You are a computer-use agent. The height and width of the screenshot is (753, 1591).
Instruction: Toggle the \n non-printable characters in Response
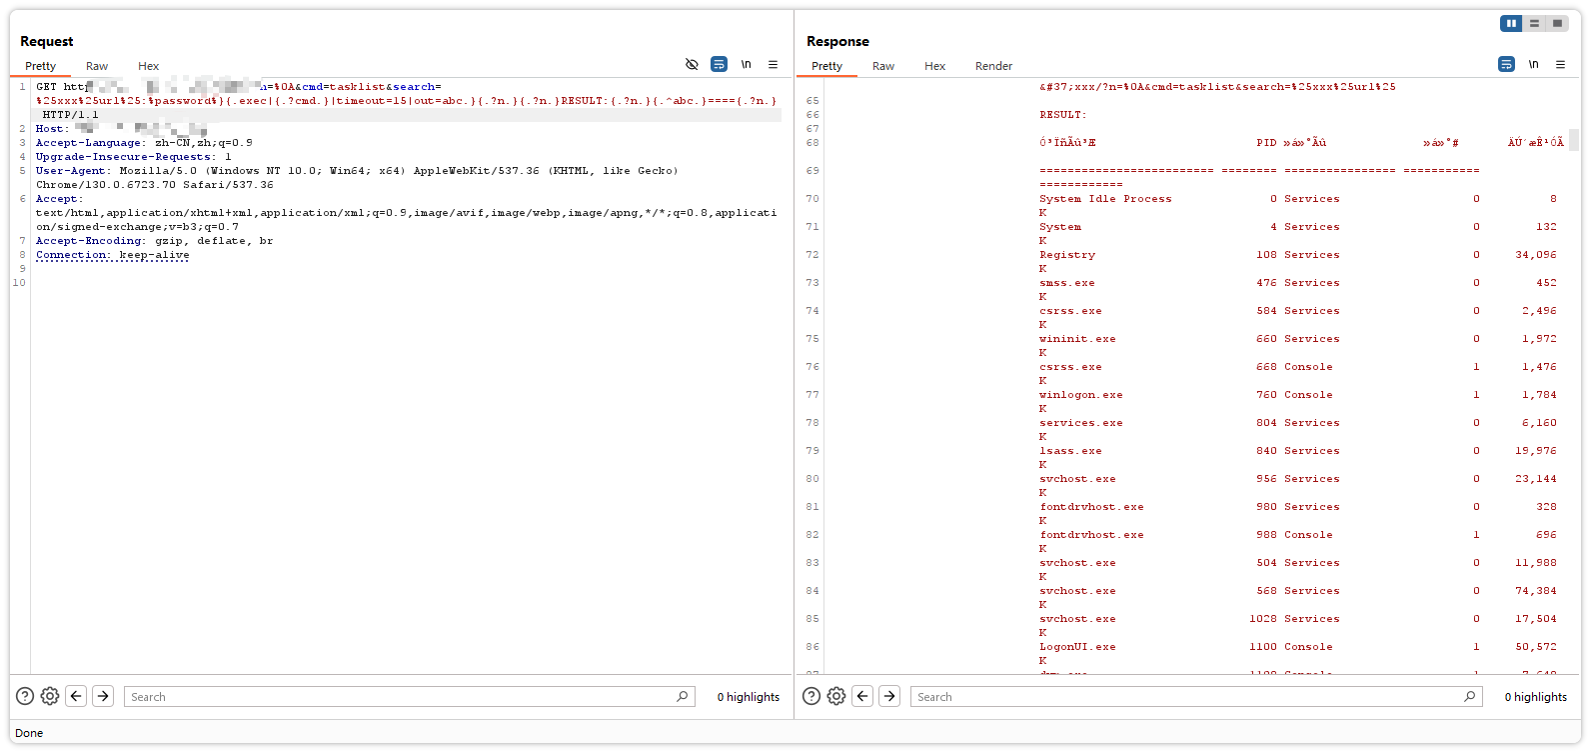[1533, 64]
